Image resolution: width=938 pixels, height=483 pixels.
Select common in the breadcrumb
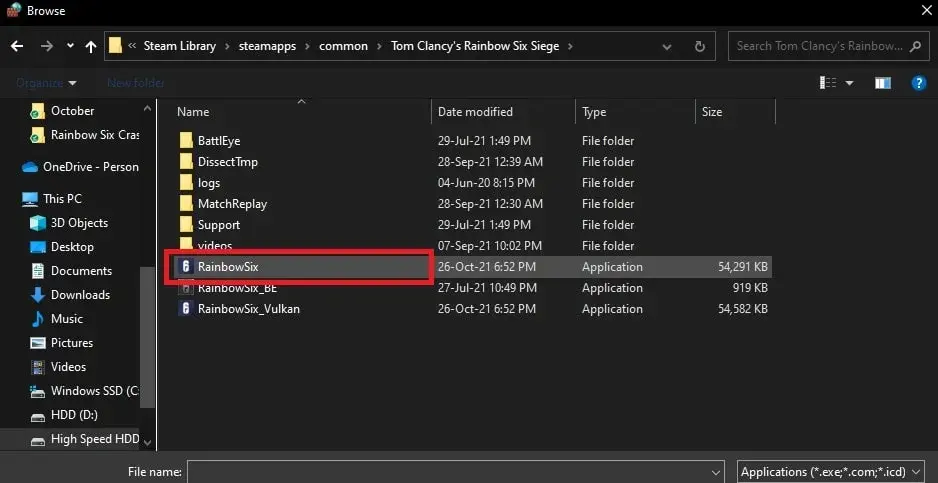pyautogui.click(x=343, y=46)
